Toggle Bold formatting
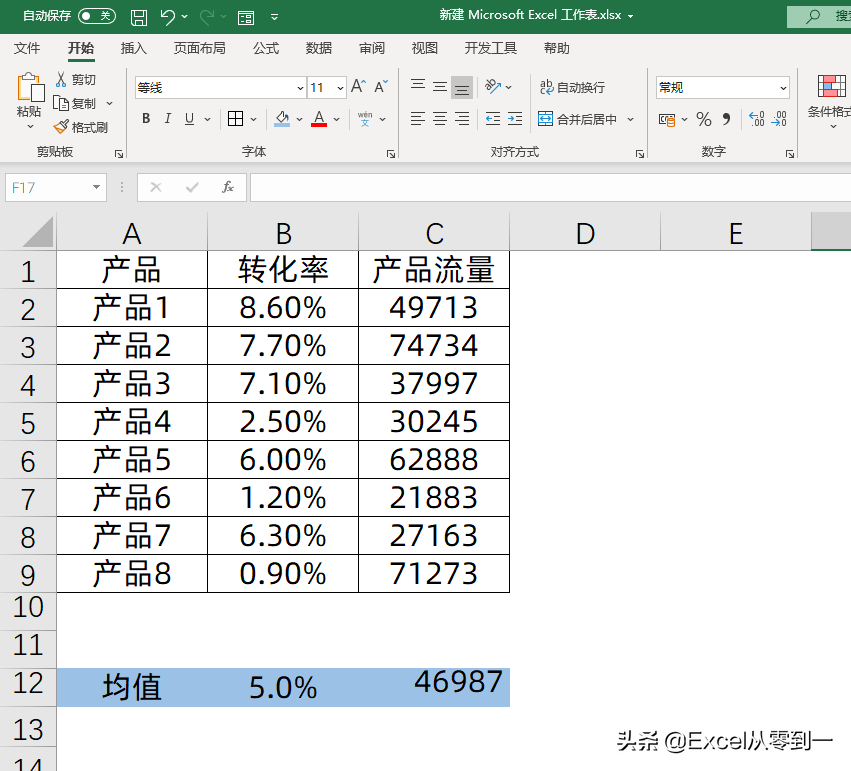Image resolution: width=851 pixels, height=771 pixels. pyautogui.click(x=146, y=118)
